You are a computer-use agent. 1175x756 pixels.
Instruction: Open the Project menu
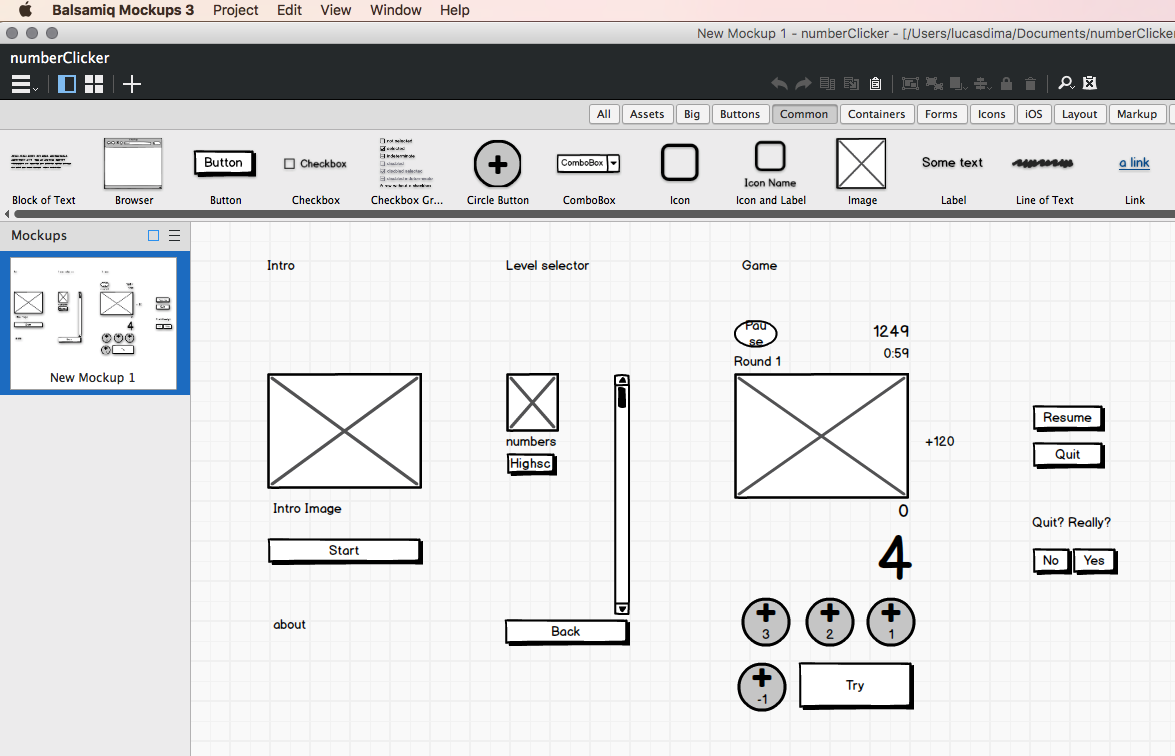click(235, 10)
